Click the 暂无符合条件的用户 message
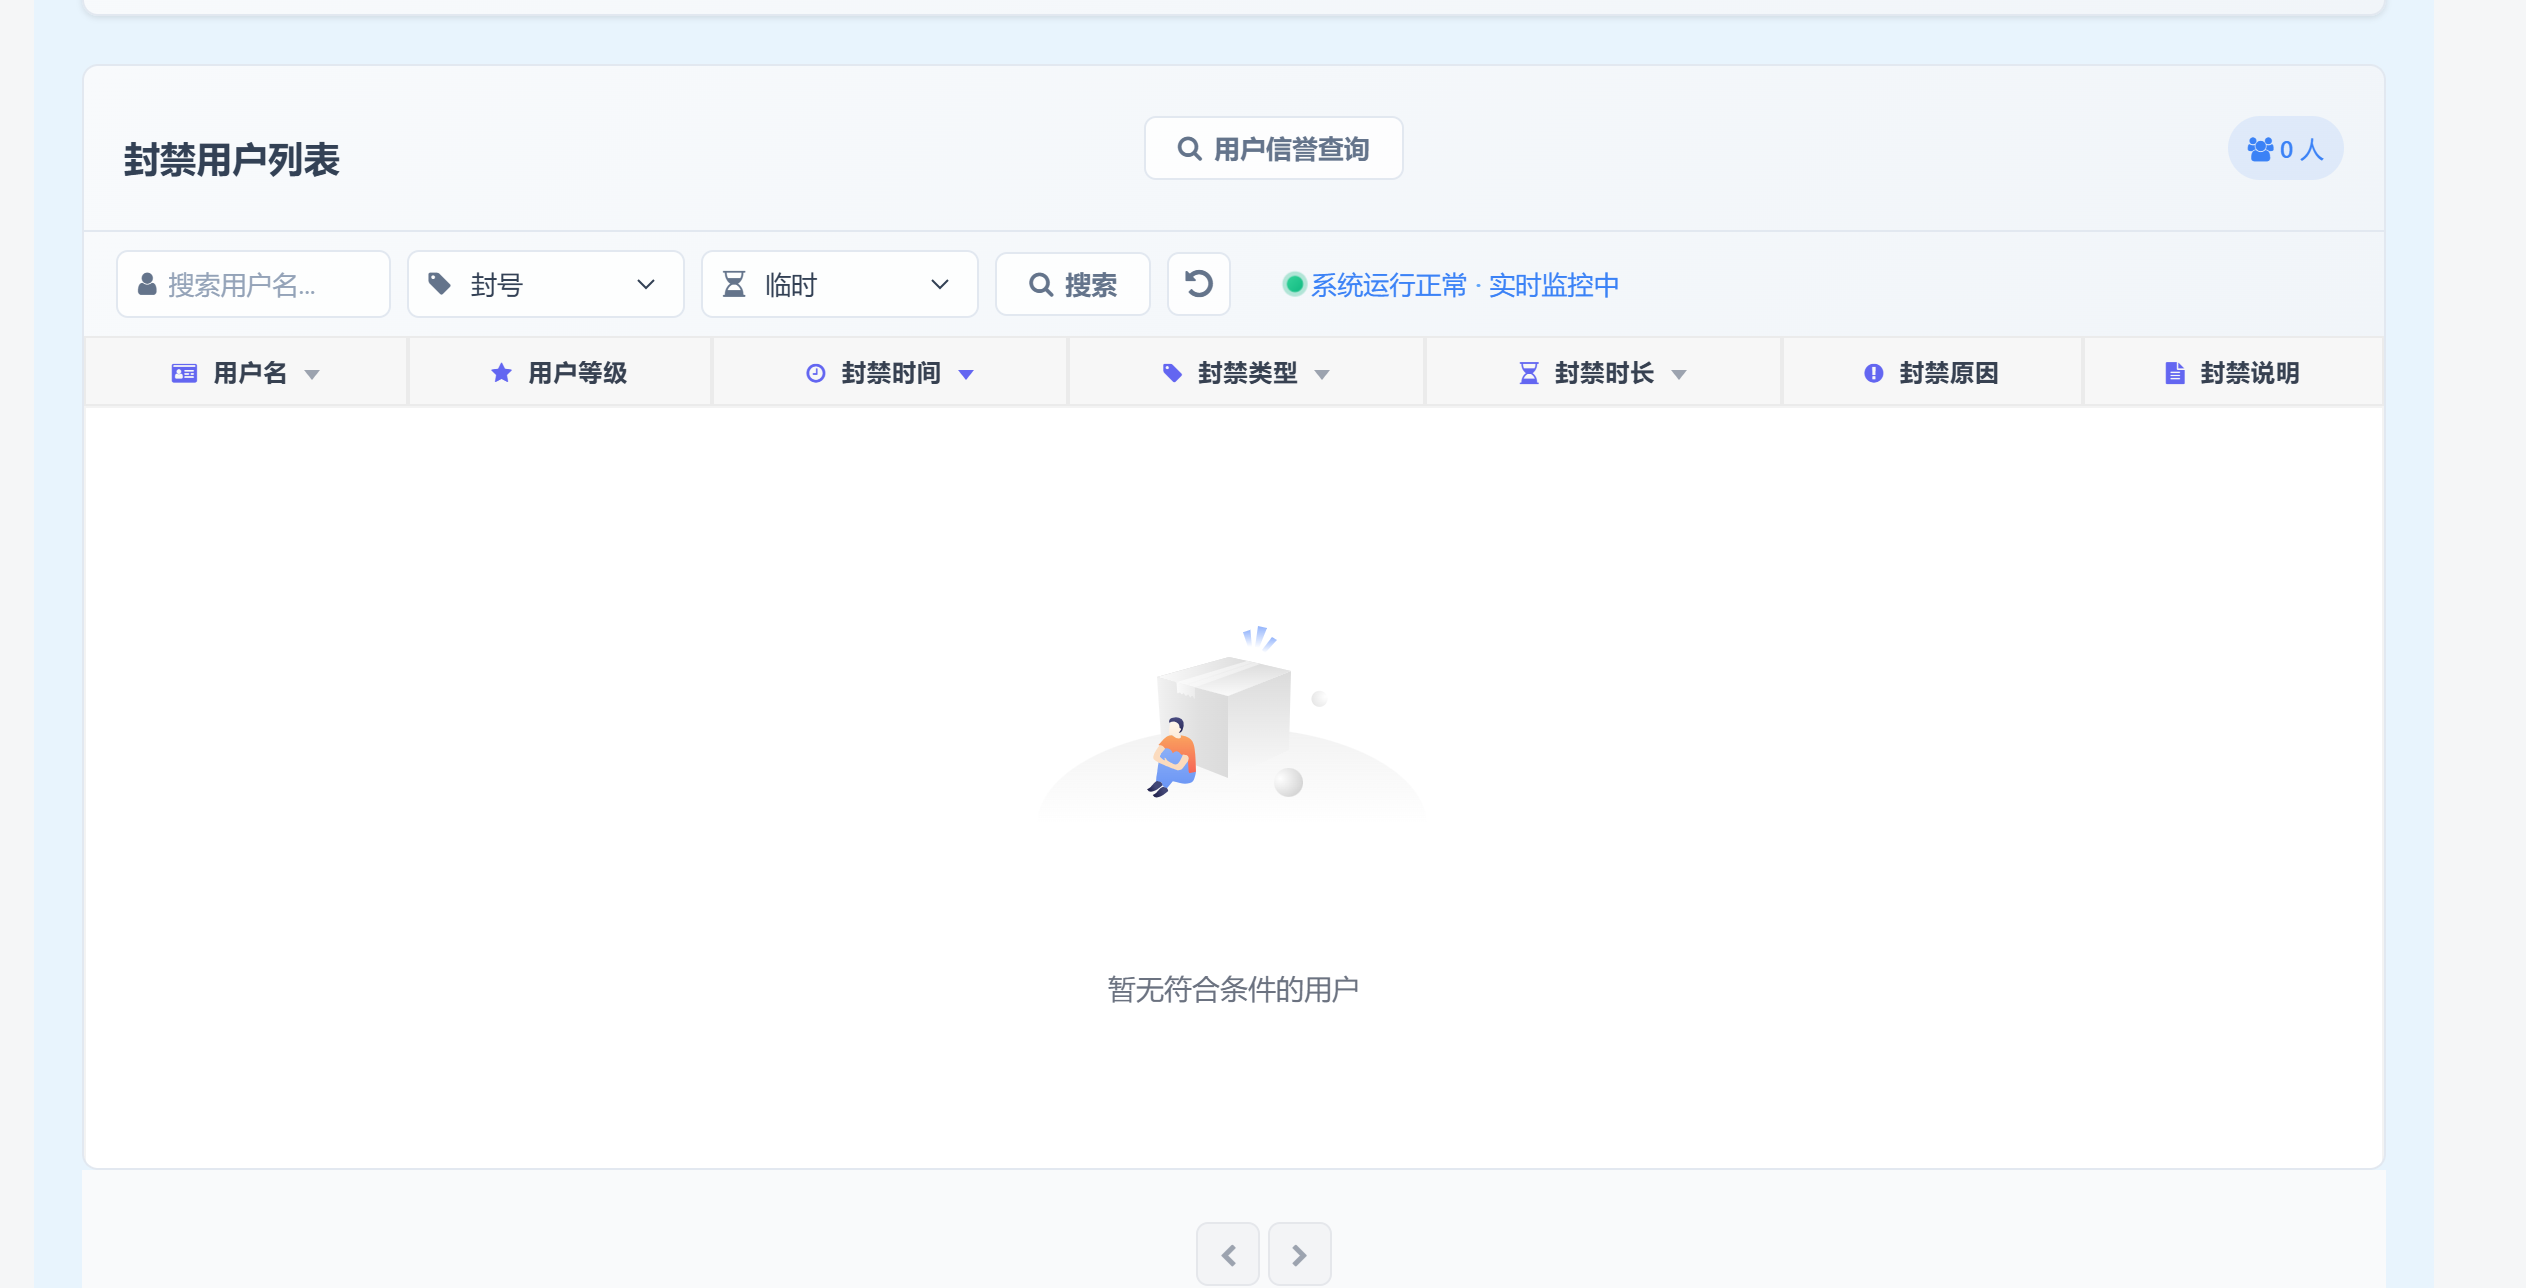2526x1288 pixels. [x=1233, y=989]
